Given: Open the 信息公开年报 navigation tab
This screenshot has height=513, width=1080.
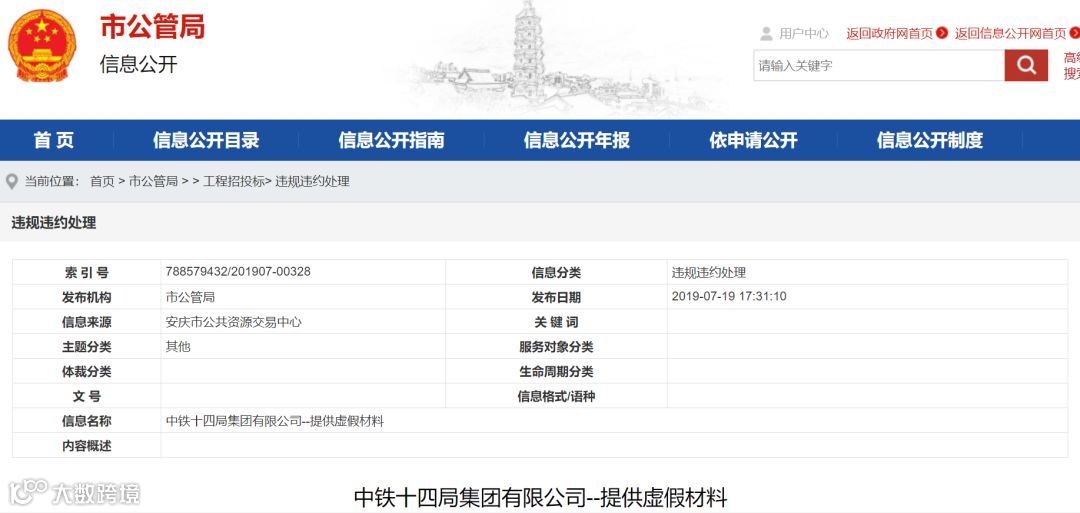Looking at the screenshot, I should click(577, 140).
